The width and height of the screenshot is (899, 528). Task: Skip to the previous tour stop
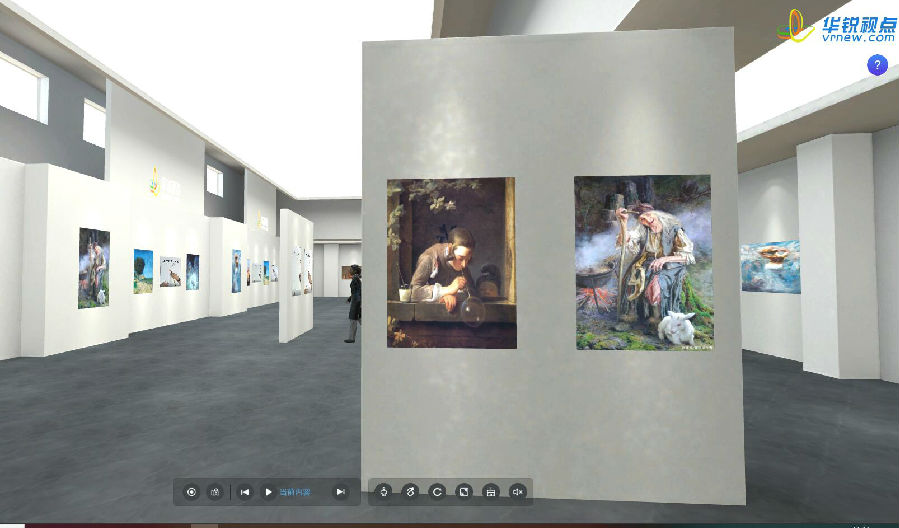245,492
